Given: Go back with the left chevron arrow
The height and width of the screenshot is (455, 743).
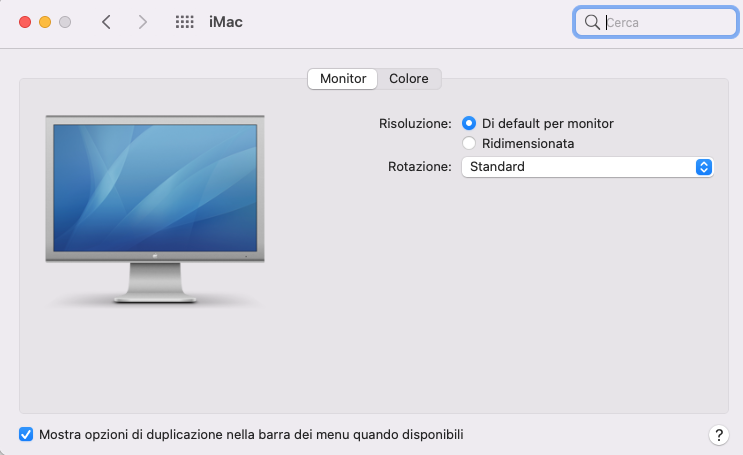Looking at the screenshot, I should tap(106, 22).
